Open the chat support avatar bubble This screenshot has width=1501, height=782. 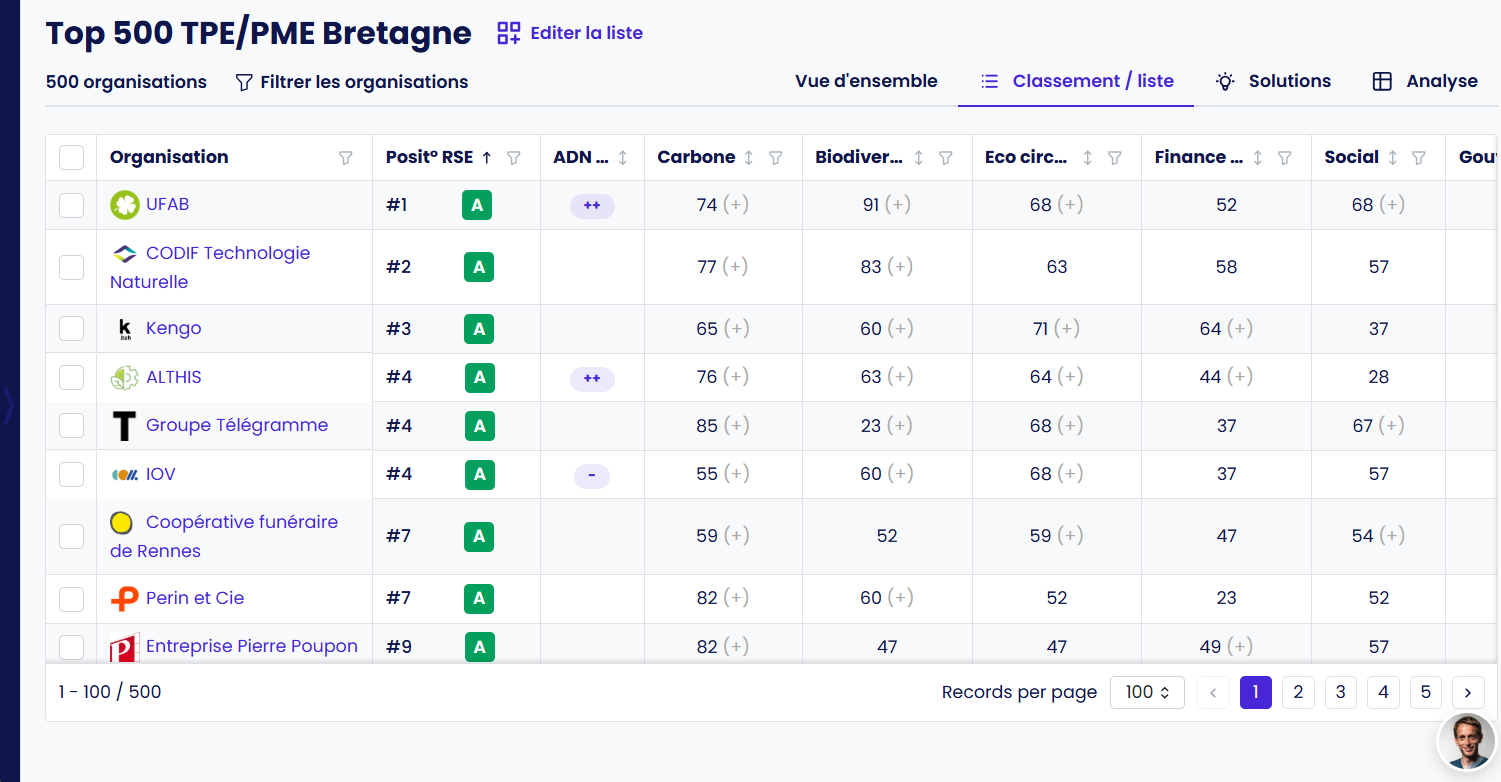pos(1465,742)
